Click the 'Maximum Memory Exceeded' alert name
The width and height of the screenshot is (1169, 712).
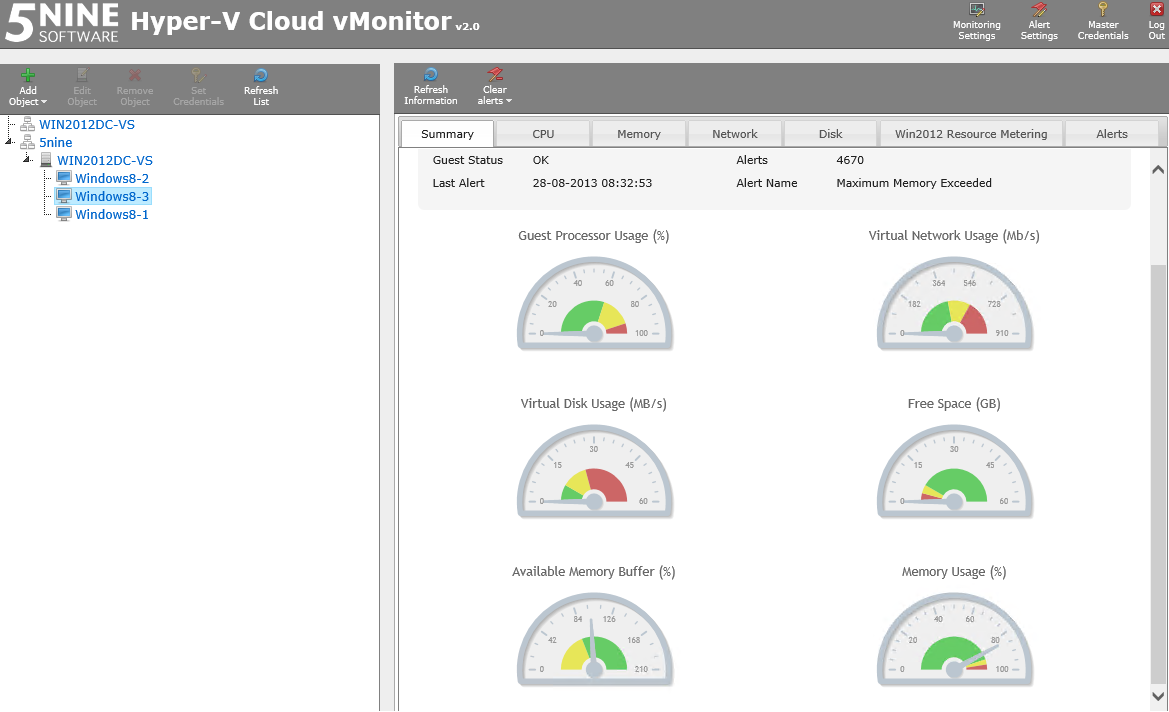pyautogui.click(x=914, y=183)
